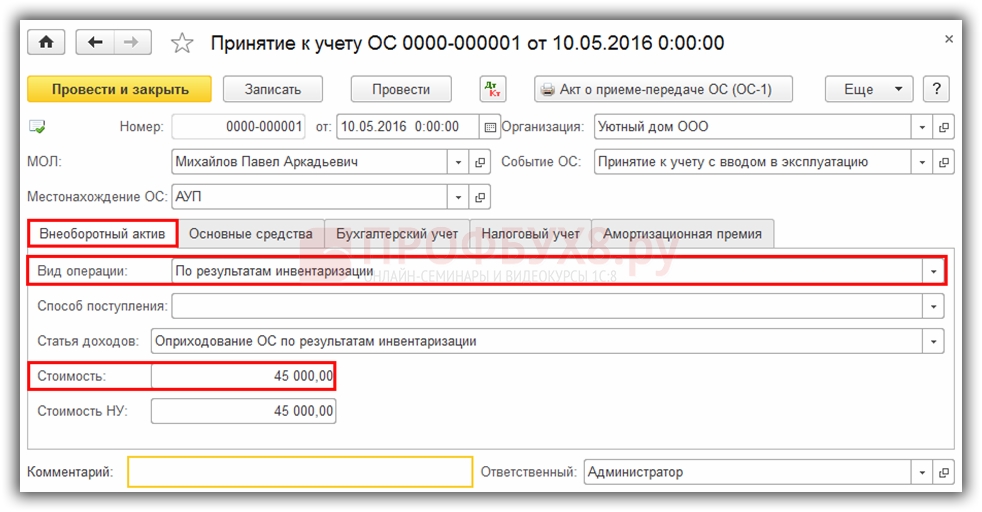Switch to the Бухгалтерский учет tab
This screenshot has width=982, height=512.
click(397, 233)
